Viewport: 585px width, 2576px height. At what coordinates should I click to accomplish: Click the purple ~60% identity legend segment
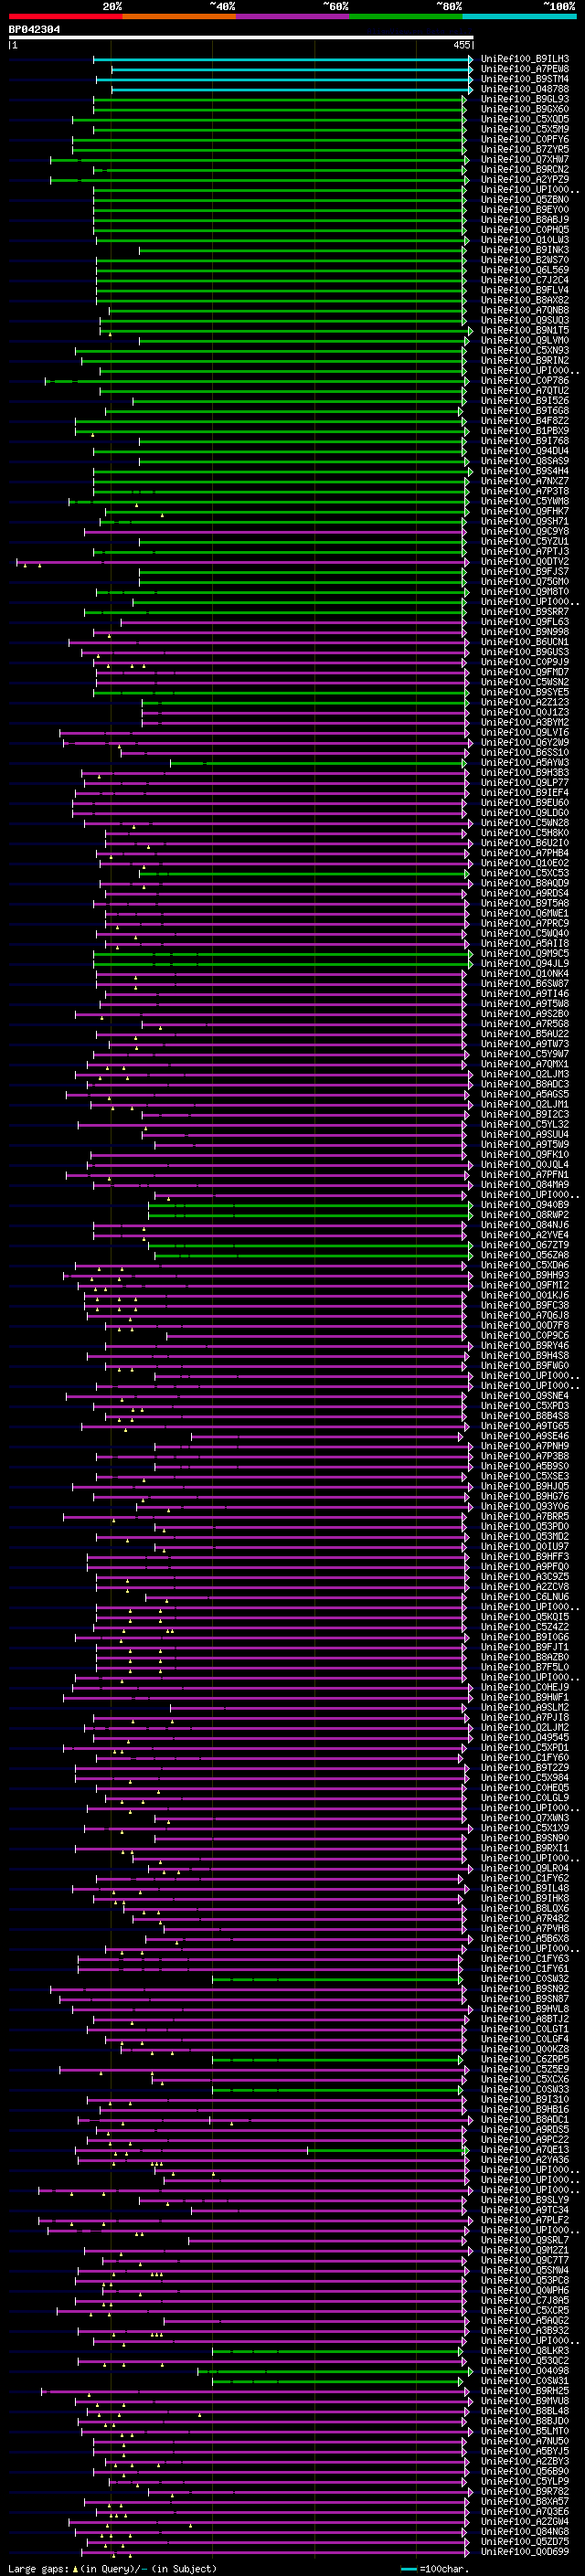tap(292, 16)
